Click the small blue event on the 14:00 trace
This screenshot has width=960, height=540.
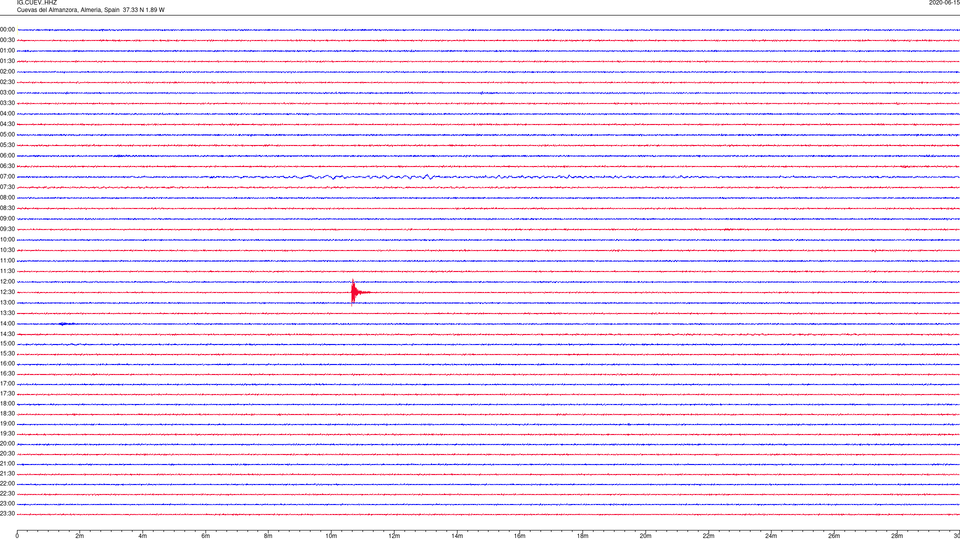click(x=66, y=324)
